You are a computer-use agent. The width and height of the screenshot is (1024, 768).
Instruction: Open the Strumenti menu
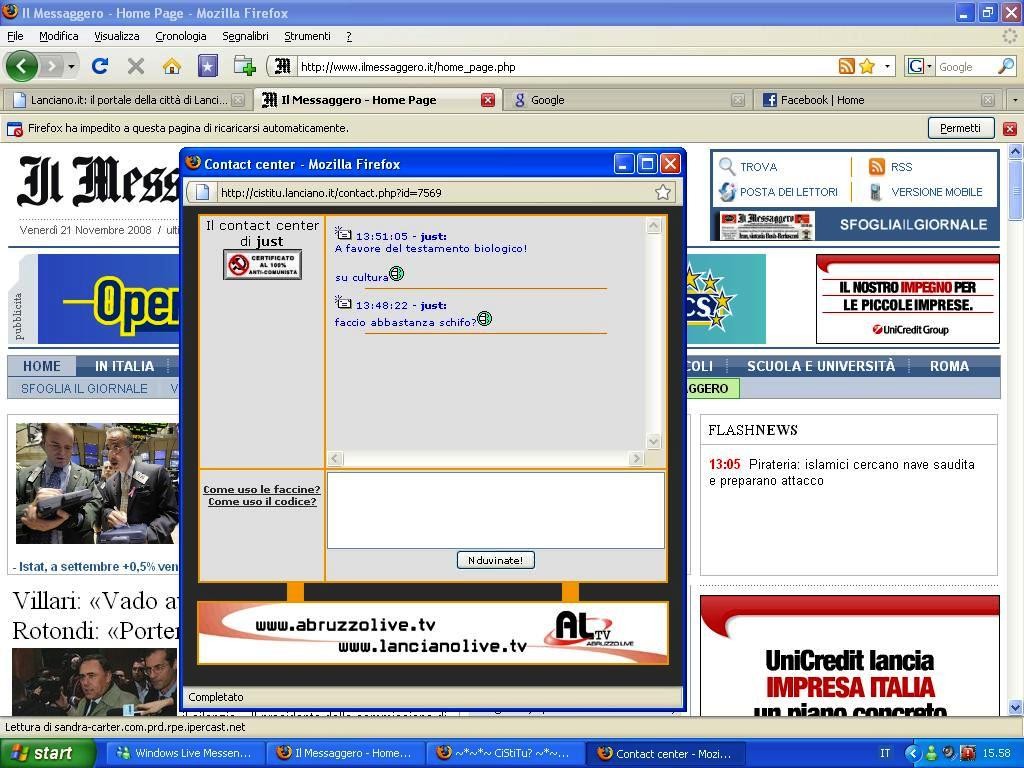pyautogui.click(x=308, y=37)
